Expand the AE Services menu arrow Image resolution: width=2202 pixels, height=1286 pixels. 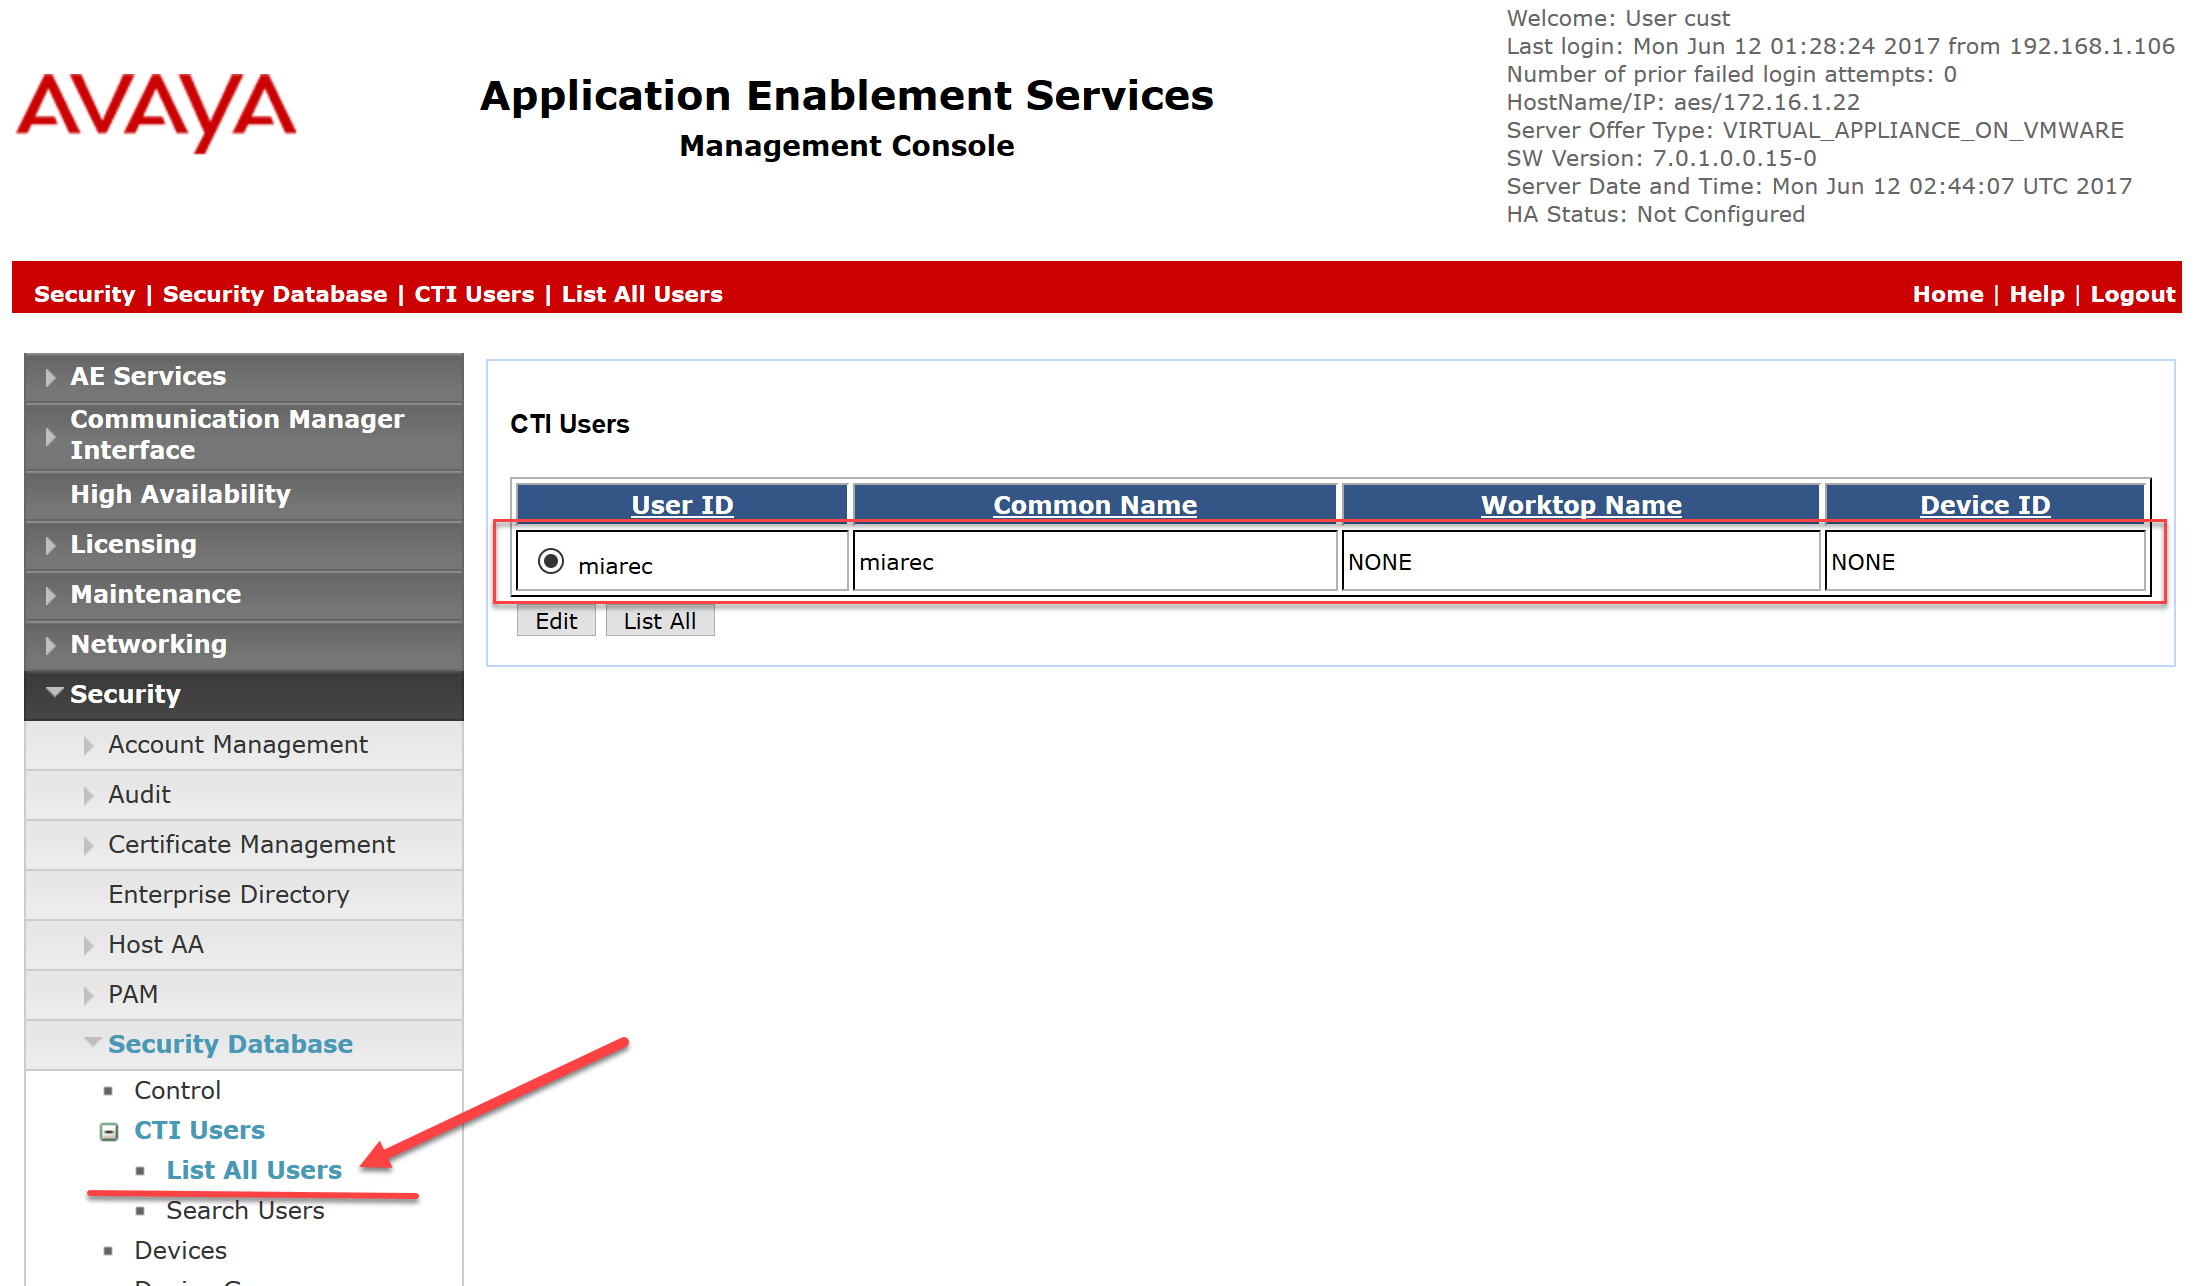pos(50,377)
